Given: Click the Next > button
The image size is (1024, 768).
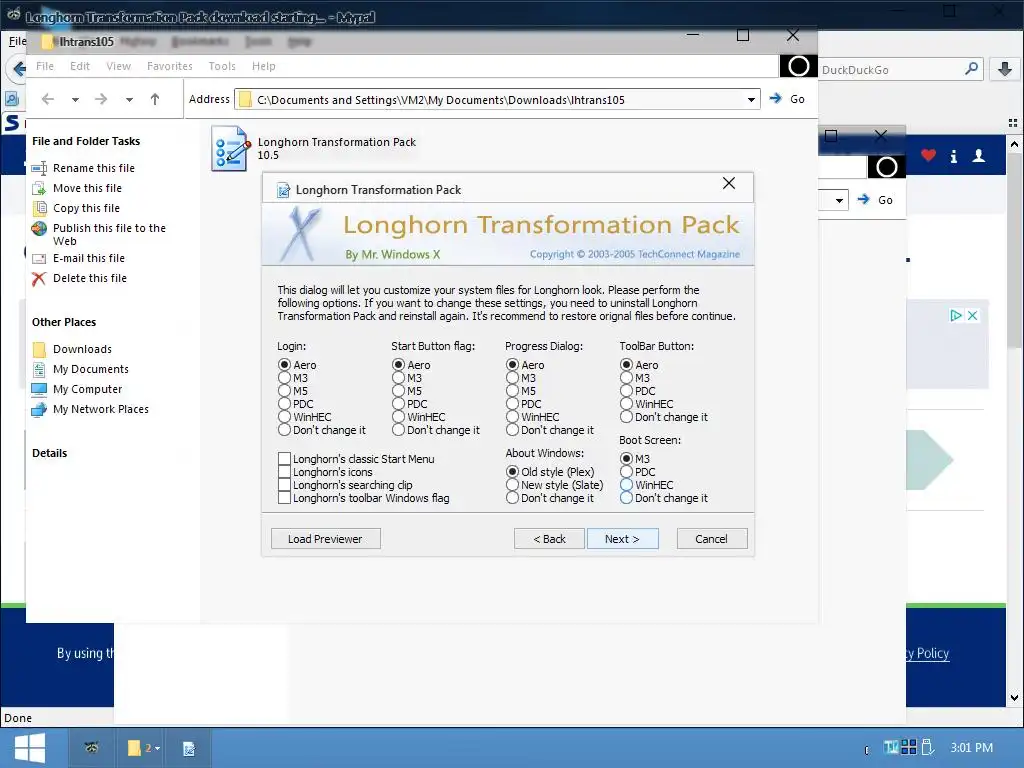Looking at the screenshot, I should pos(622,539).
